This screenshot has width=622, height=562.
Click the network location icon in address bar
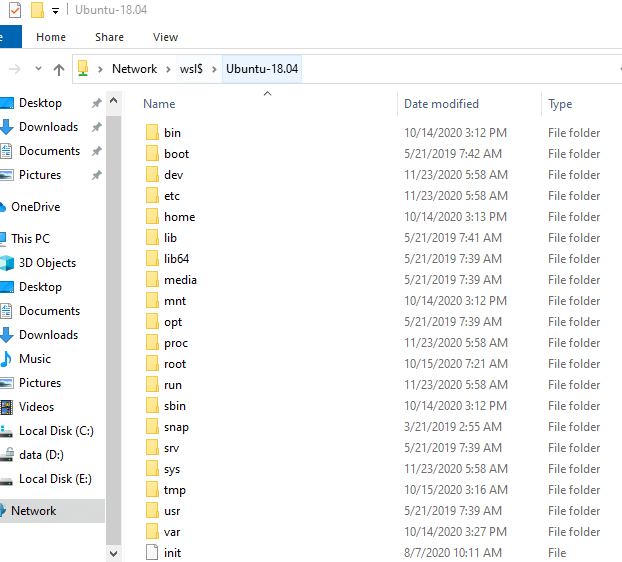click(x=83, y=68)
